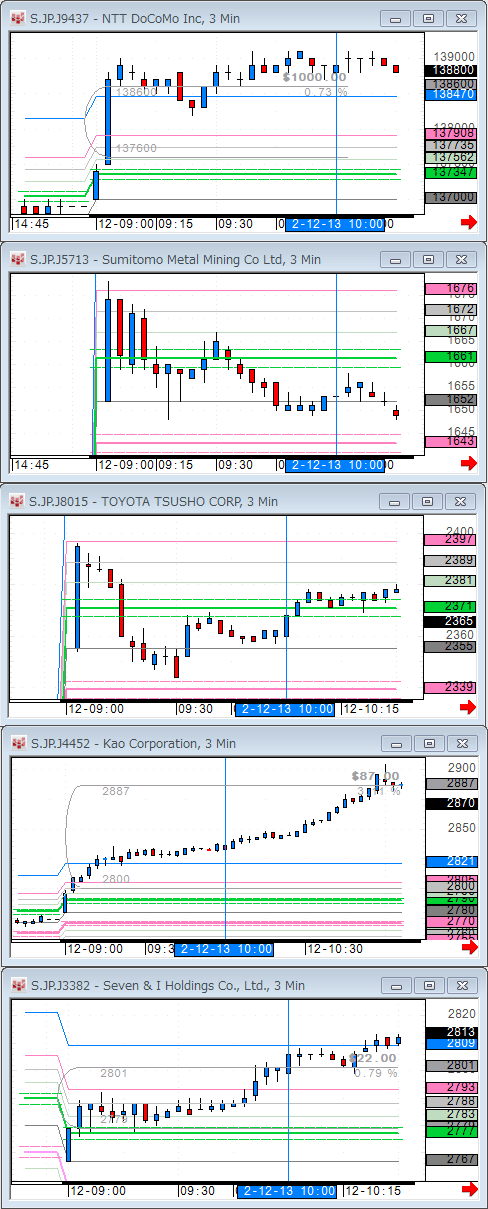The height and width of the screenshot is (1209, 488).
Task: Click the red arrow in TOYOTA TSUSHO chart
Action: 468,707
